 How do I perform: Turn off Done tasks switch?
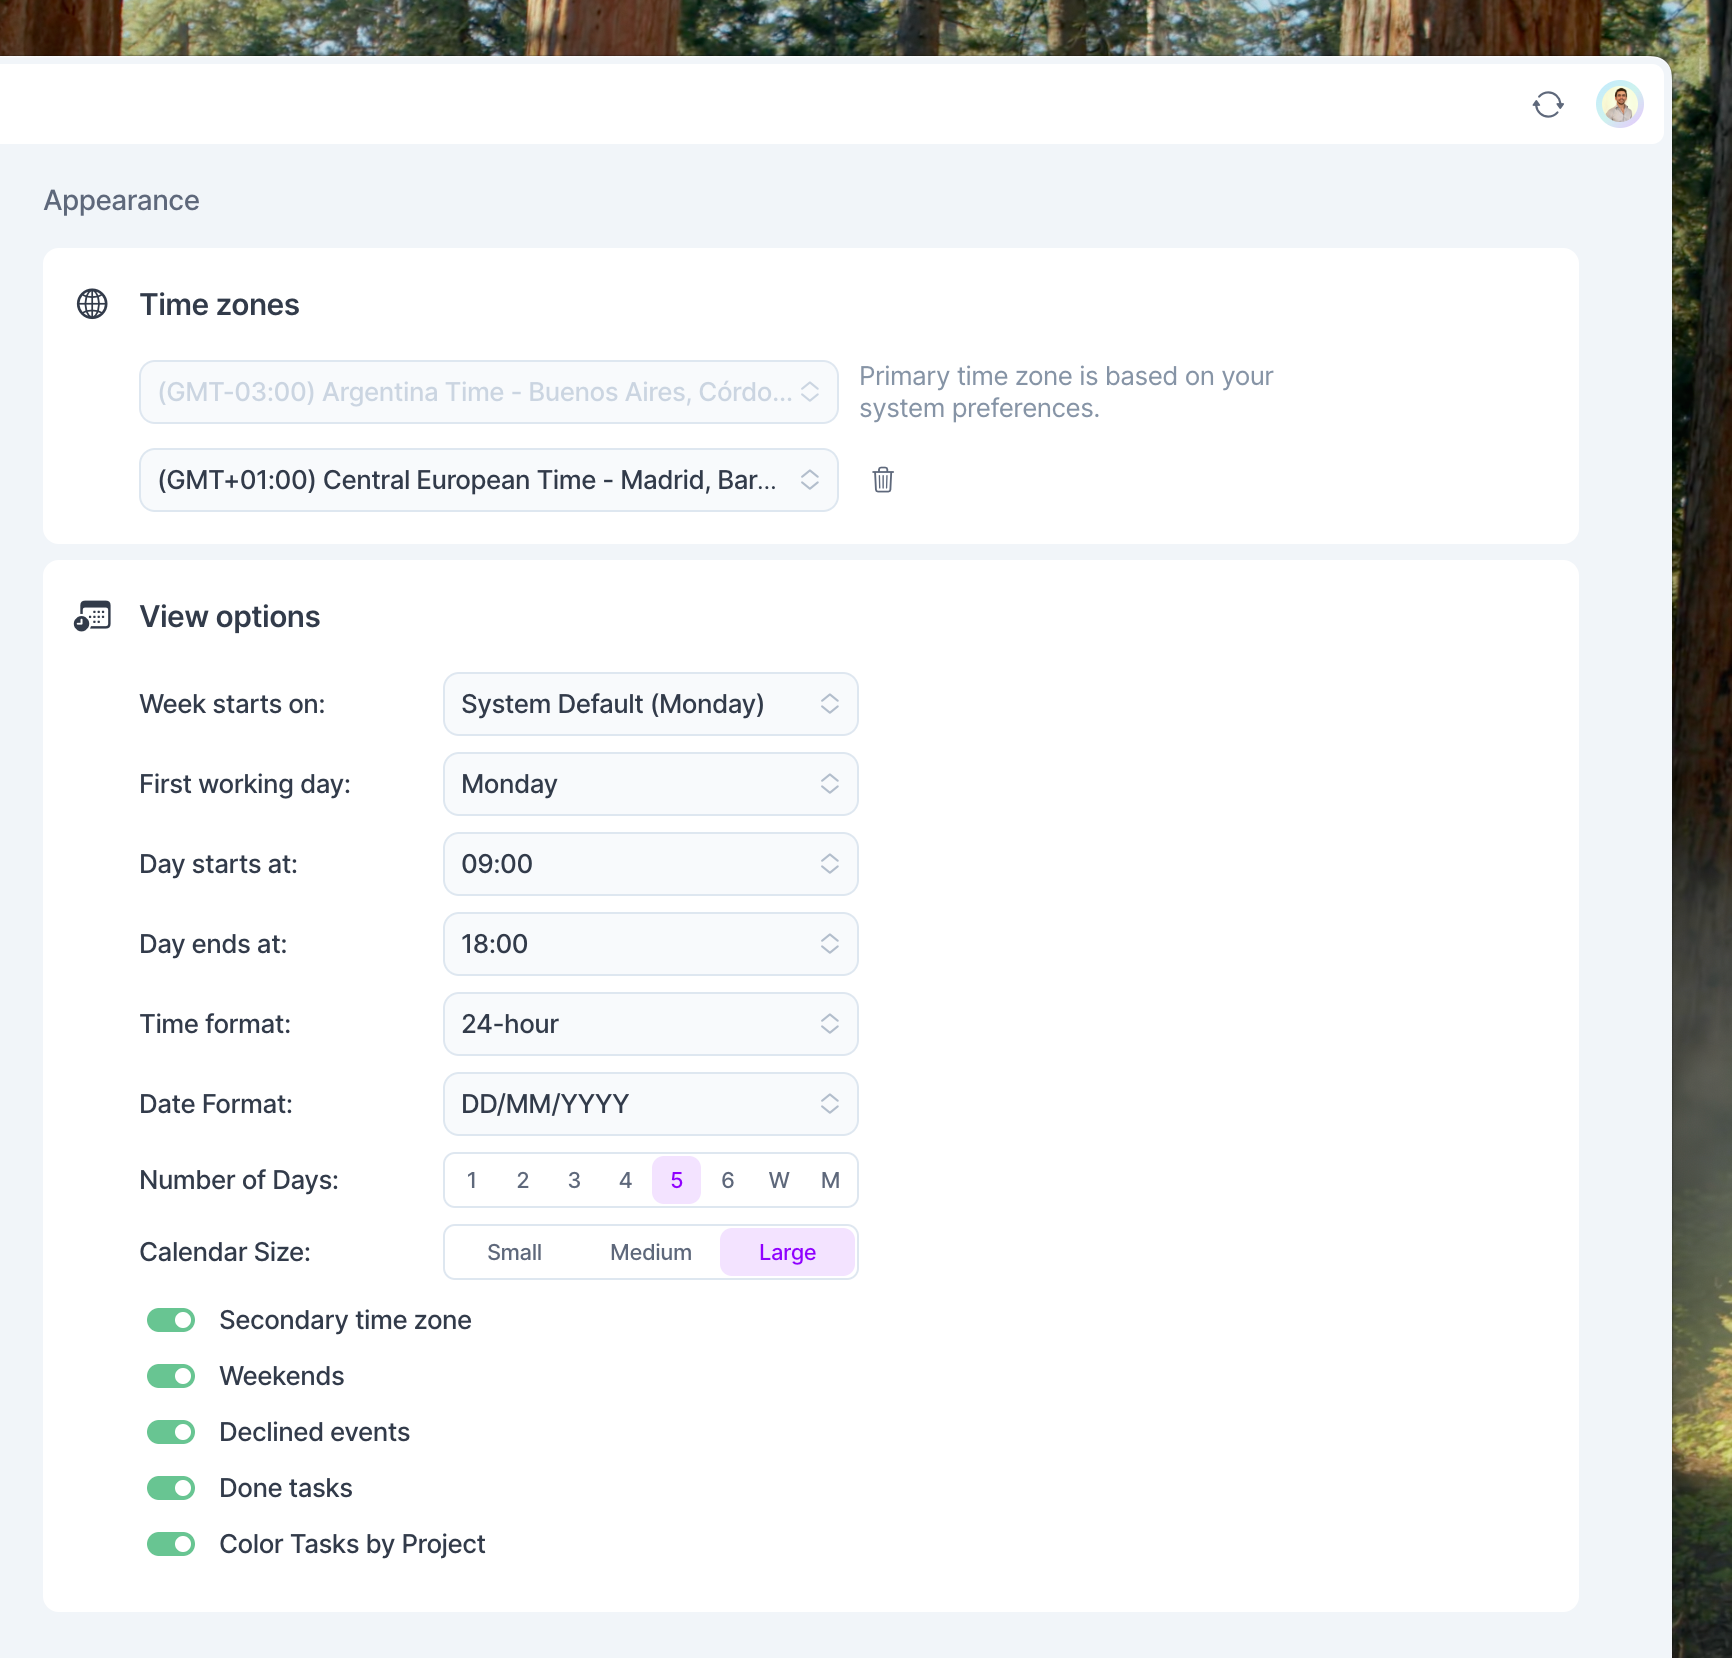click(171, 1488)
